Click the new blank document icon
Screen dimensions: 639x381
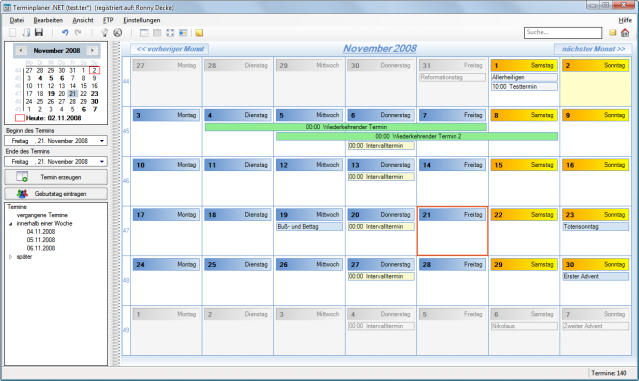(13, 33)
